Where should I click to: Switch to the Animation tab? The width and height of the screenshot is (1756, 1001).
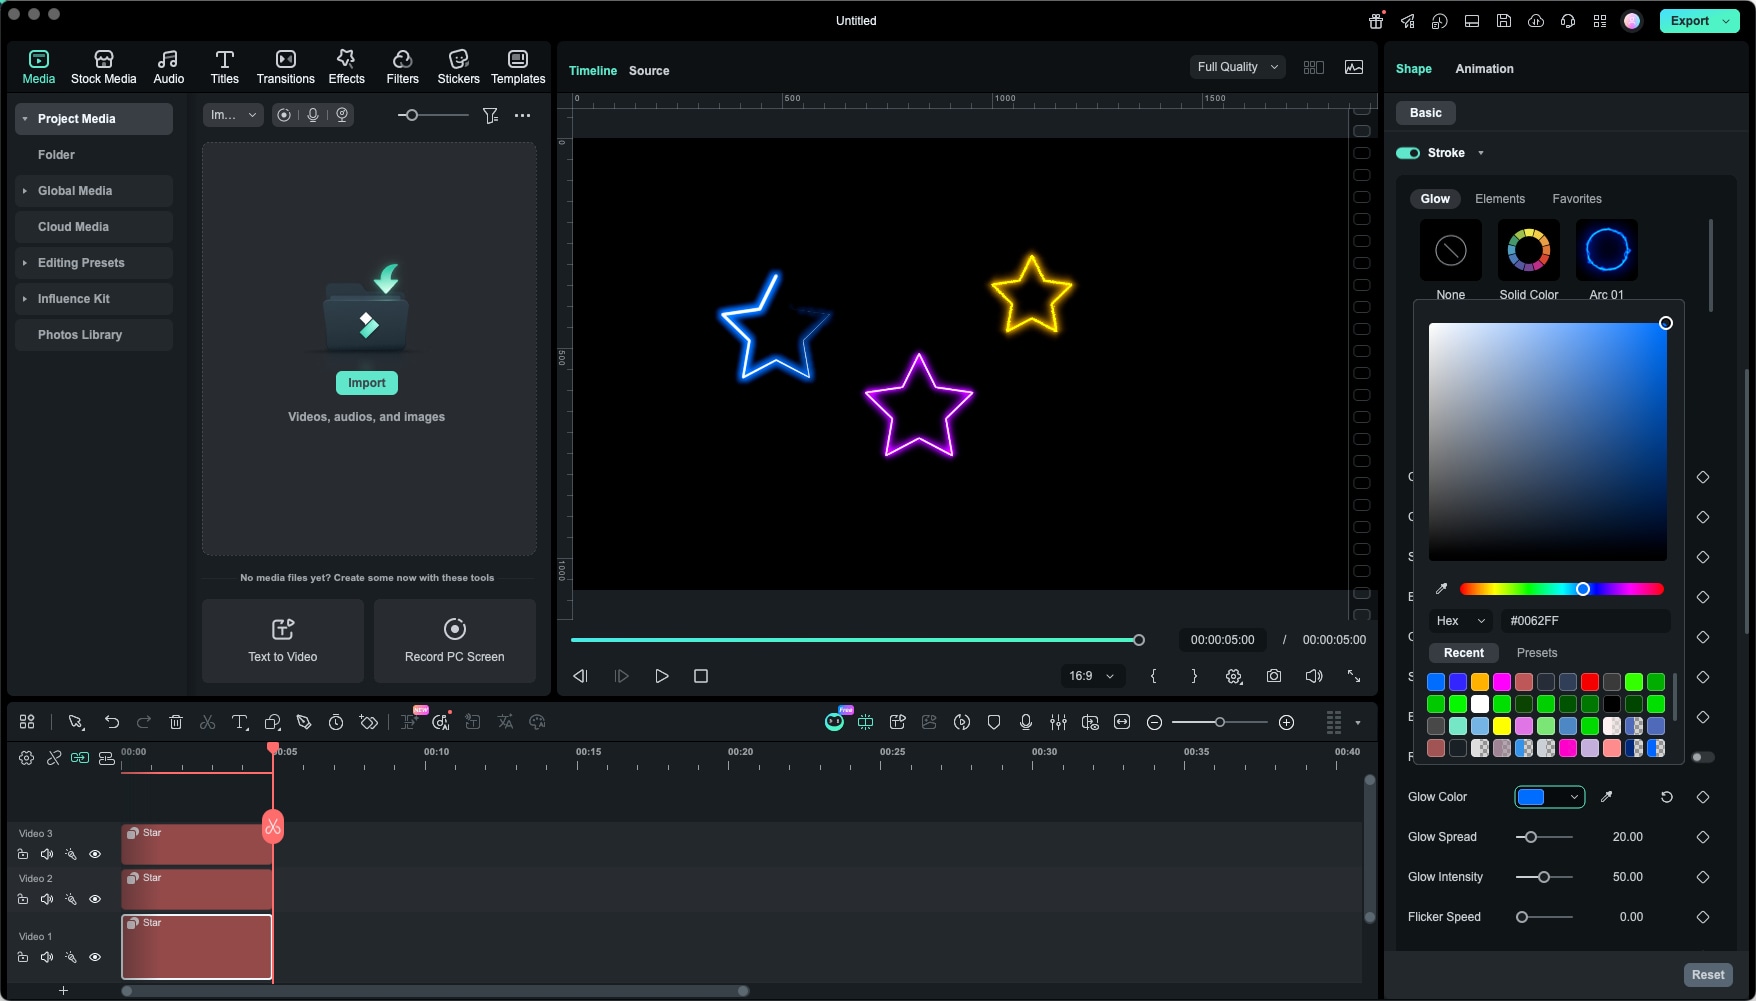click(x=1483, y=69)
